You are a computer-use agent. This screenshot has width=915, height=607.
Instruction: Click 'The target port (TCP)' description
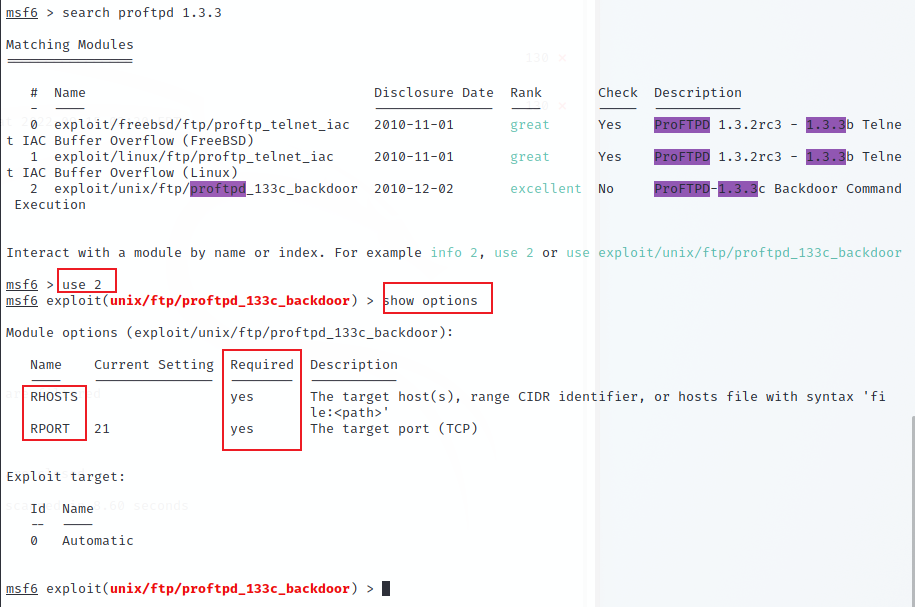[x=394, y=429]
